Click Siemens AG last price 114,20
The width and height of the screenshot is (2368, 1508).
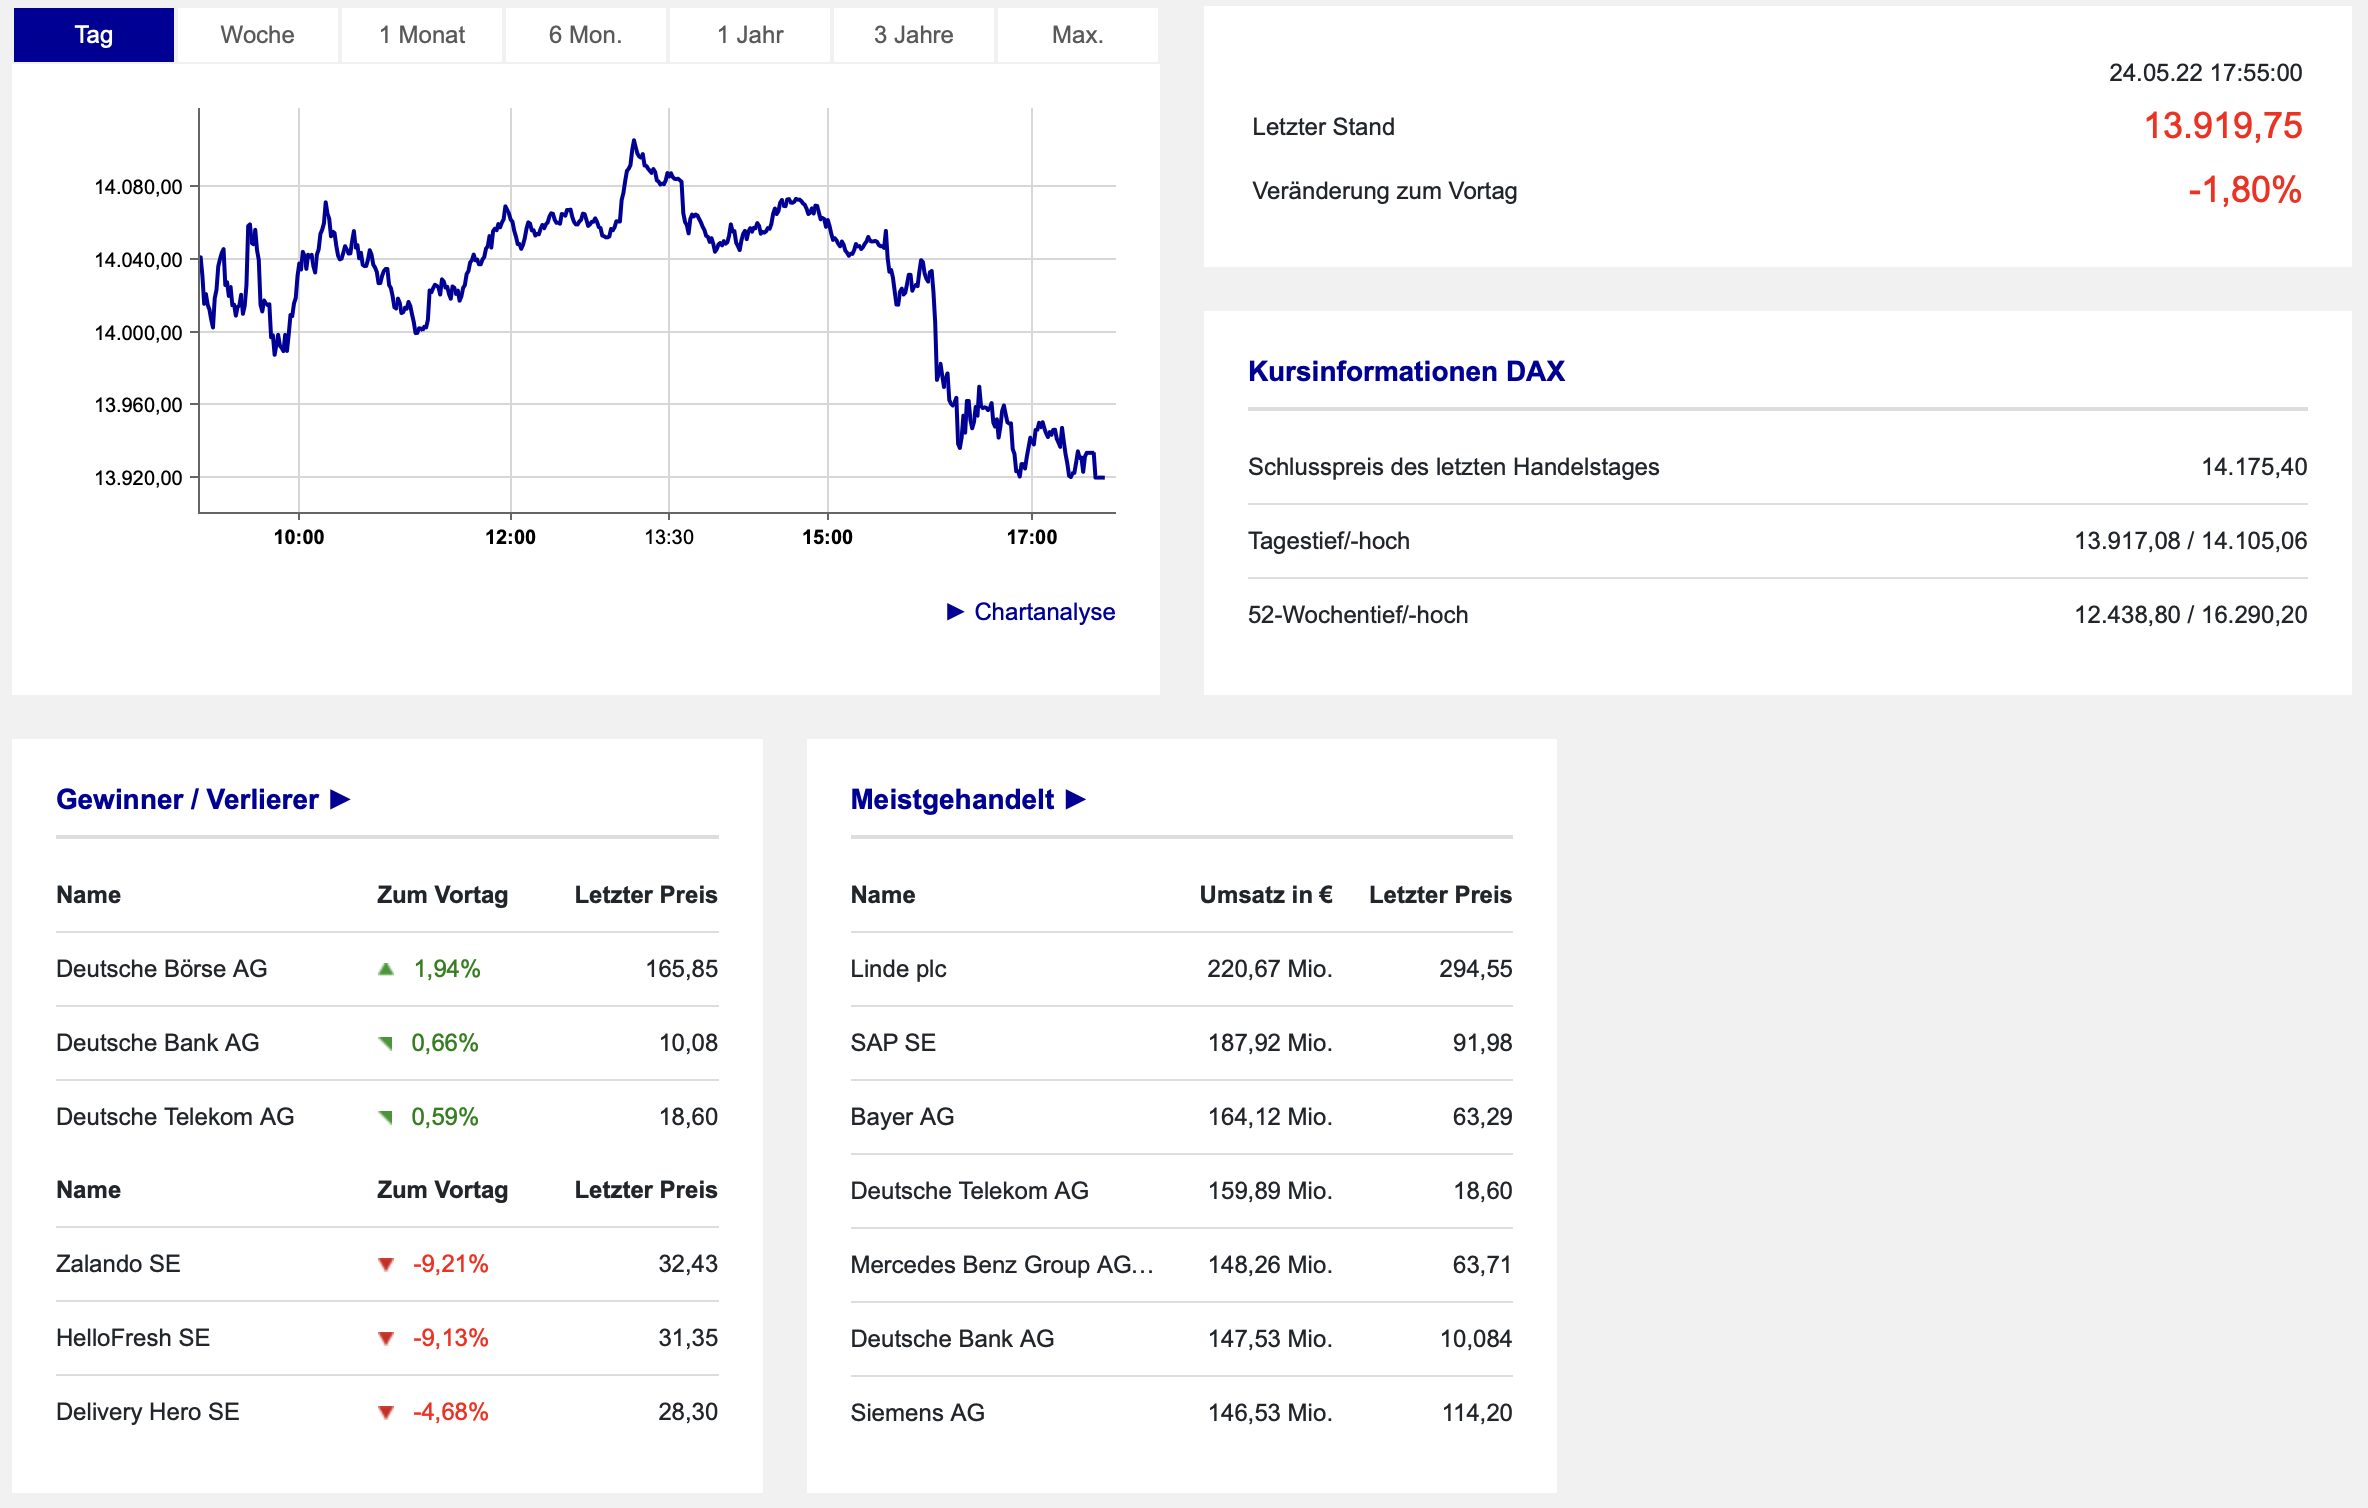1477,1413
